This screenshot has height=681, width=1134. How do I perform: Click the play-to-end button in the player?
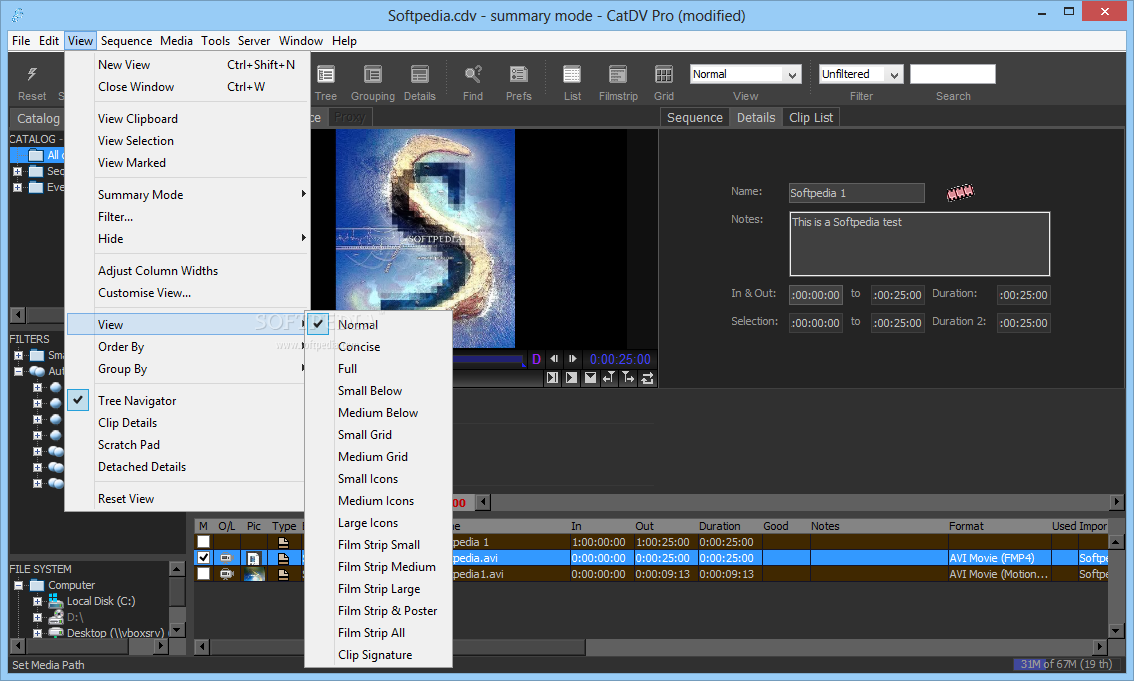(x=553, y=377)
